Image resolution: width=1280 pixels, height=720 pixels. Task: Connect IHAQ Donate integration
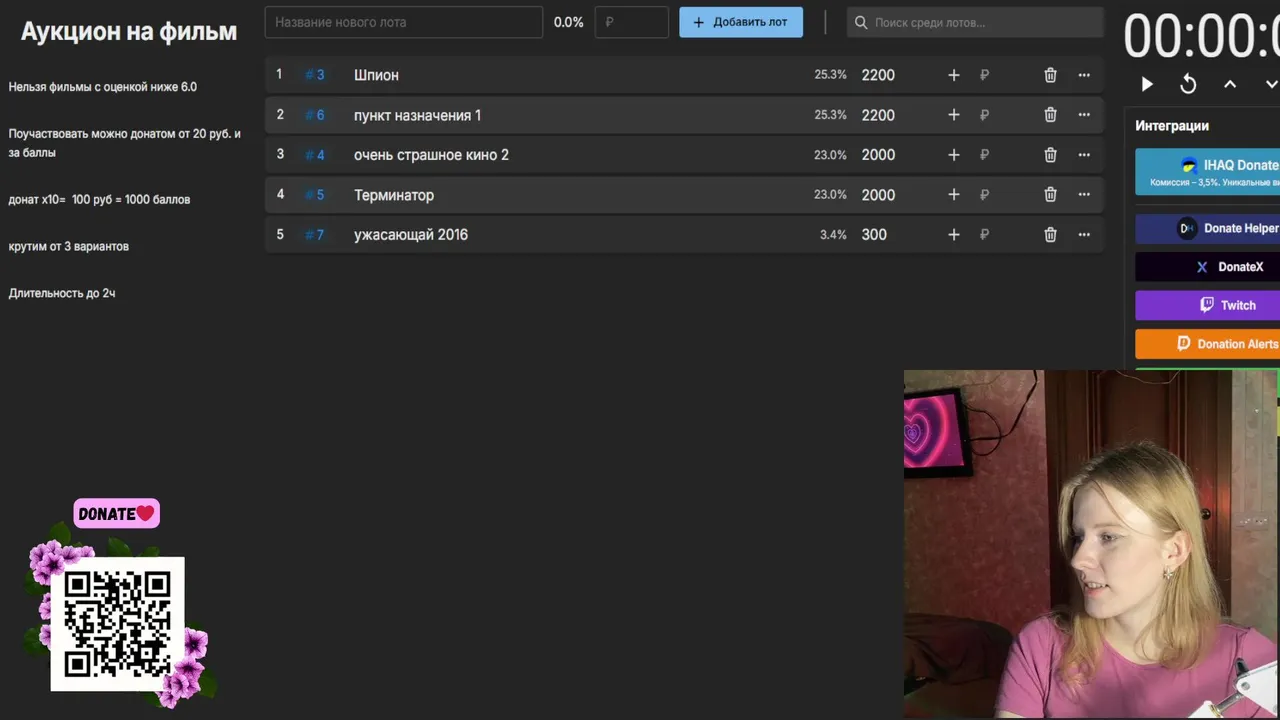1207,172
